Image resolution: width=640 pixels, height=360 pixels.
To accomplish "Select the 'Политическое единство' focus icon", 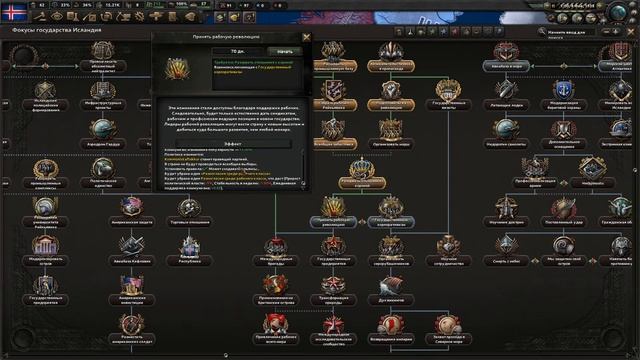I will coord(103,168).
